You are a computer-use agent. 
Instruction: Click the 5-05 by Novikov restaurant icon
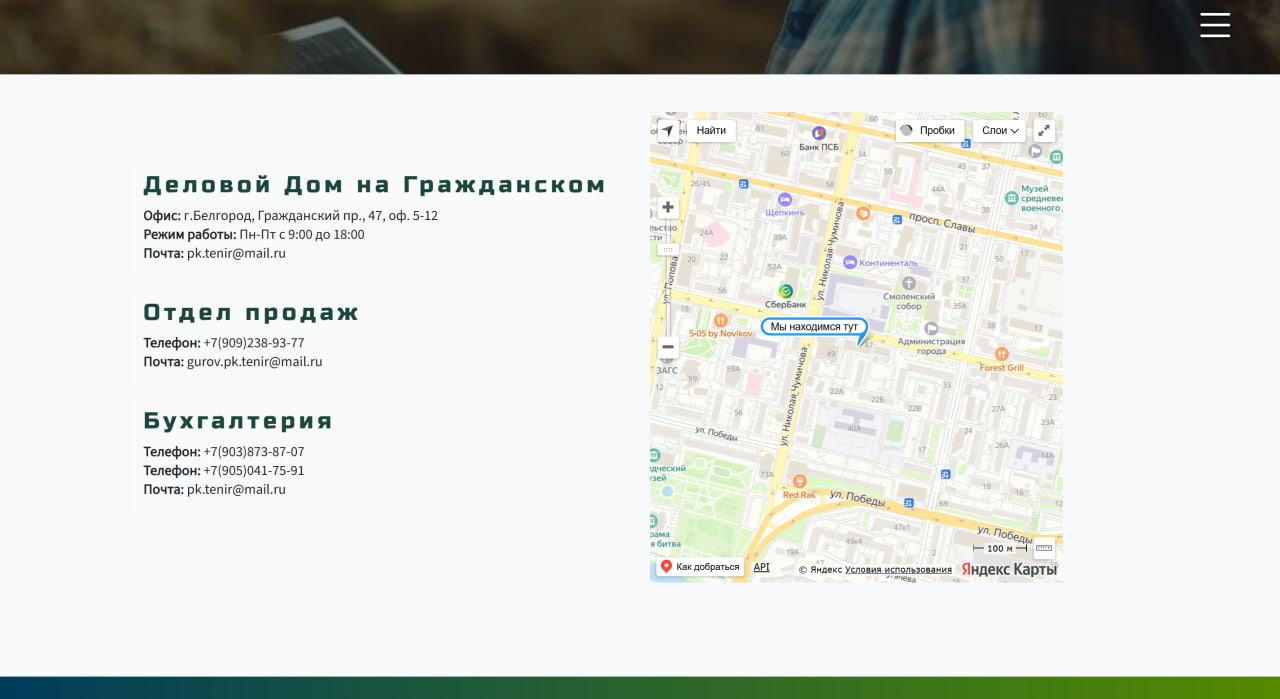[x=721, y=320]
